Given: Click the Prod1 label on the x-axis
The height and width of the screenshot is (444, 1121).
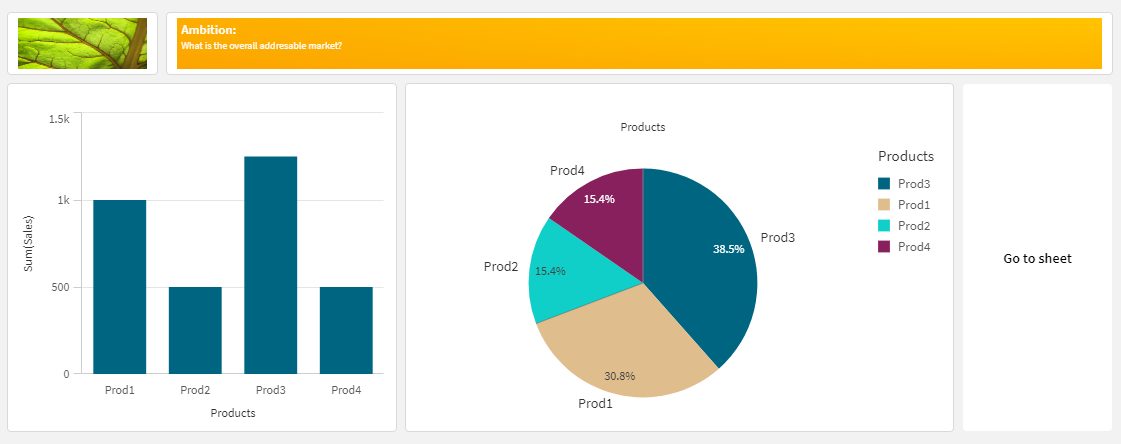Looking at the screenshot, I should [120, 390].
